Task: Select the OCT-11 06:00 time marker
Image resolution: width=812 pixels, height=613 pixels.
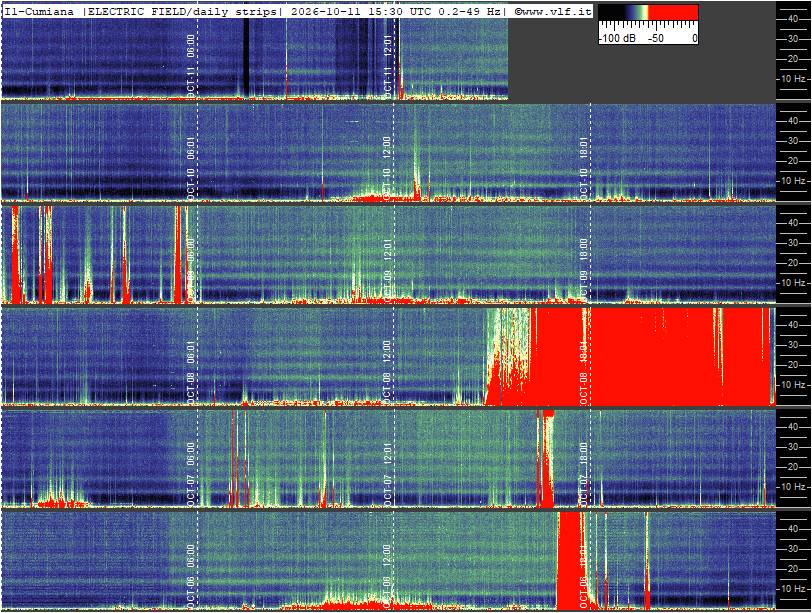Action: point(191,66)
